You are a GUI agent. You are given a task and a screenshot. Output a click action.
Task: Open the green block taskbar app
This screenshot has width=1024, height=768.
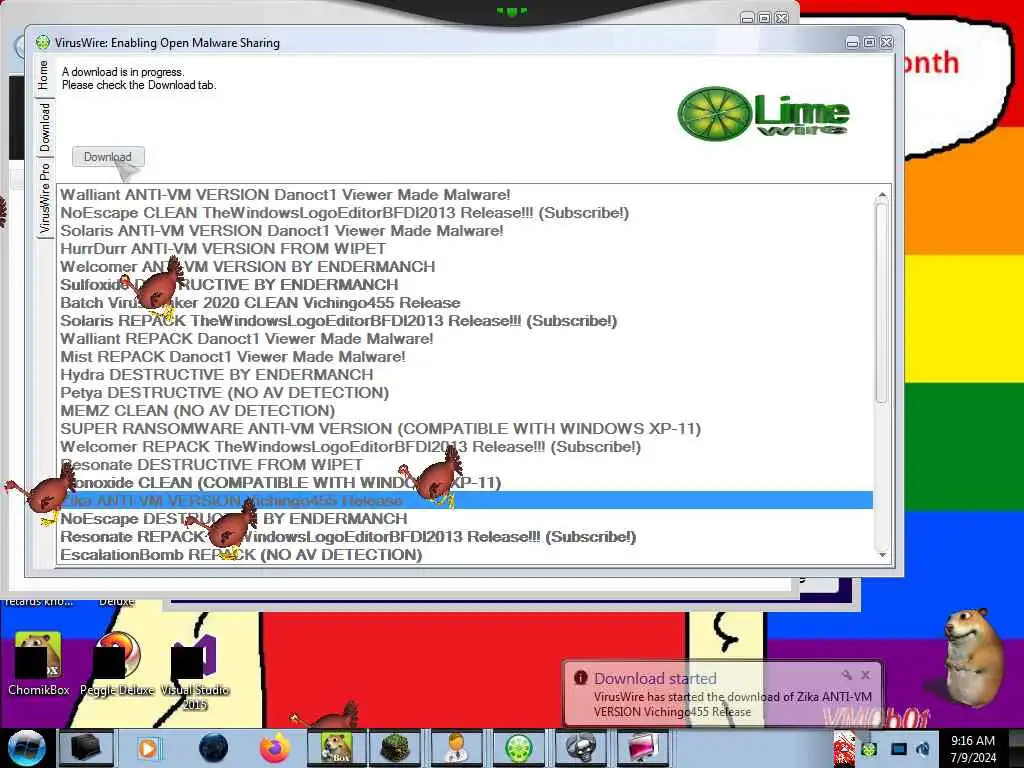pos(394,748)
